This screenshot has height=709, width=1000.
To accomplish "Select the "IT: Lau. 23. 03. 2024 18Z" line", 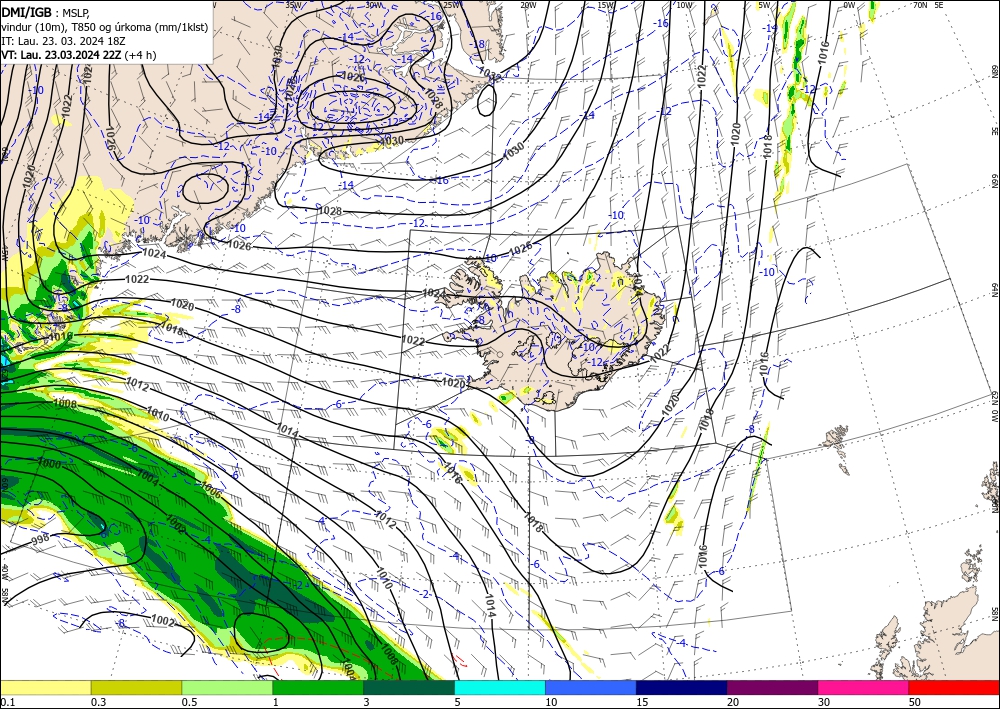I will coord(63,41).
